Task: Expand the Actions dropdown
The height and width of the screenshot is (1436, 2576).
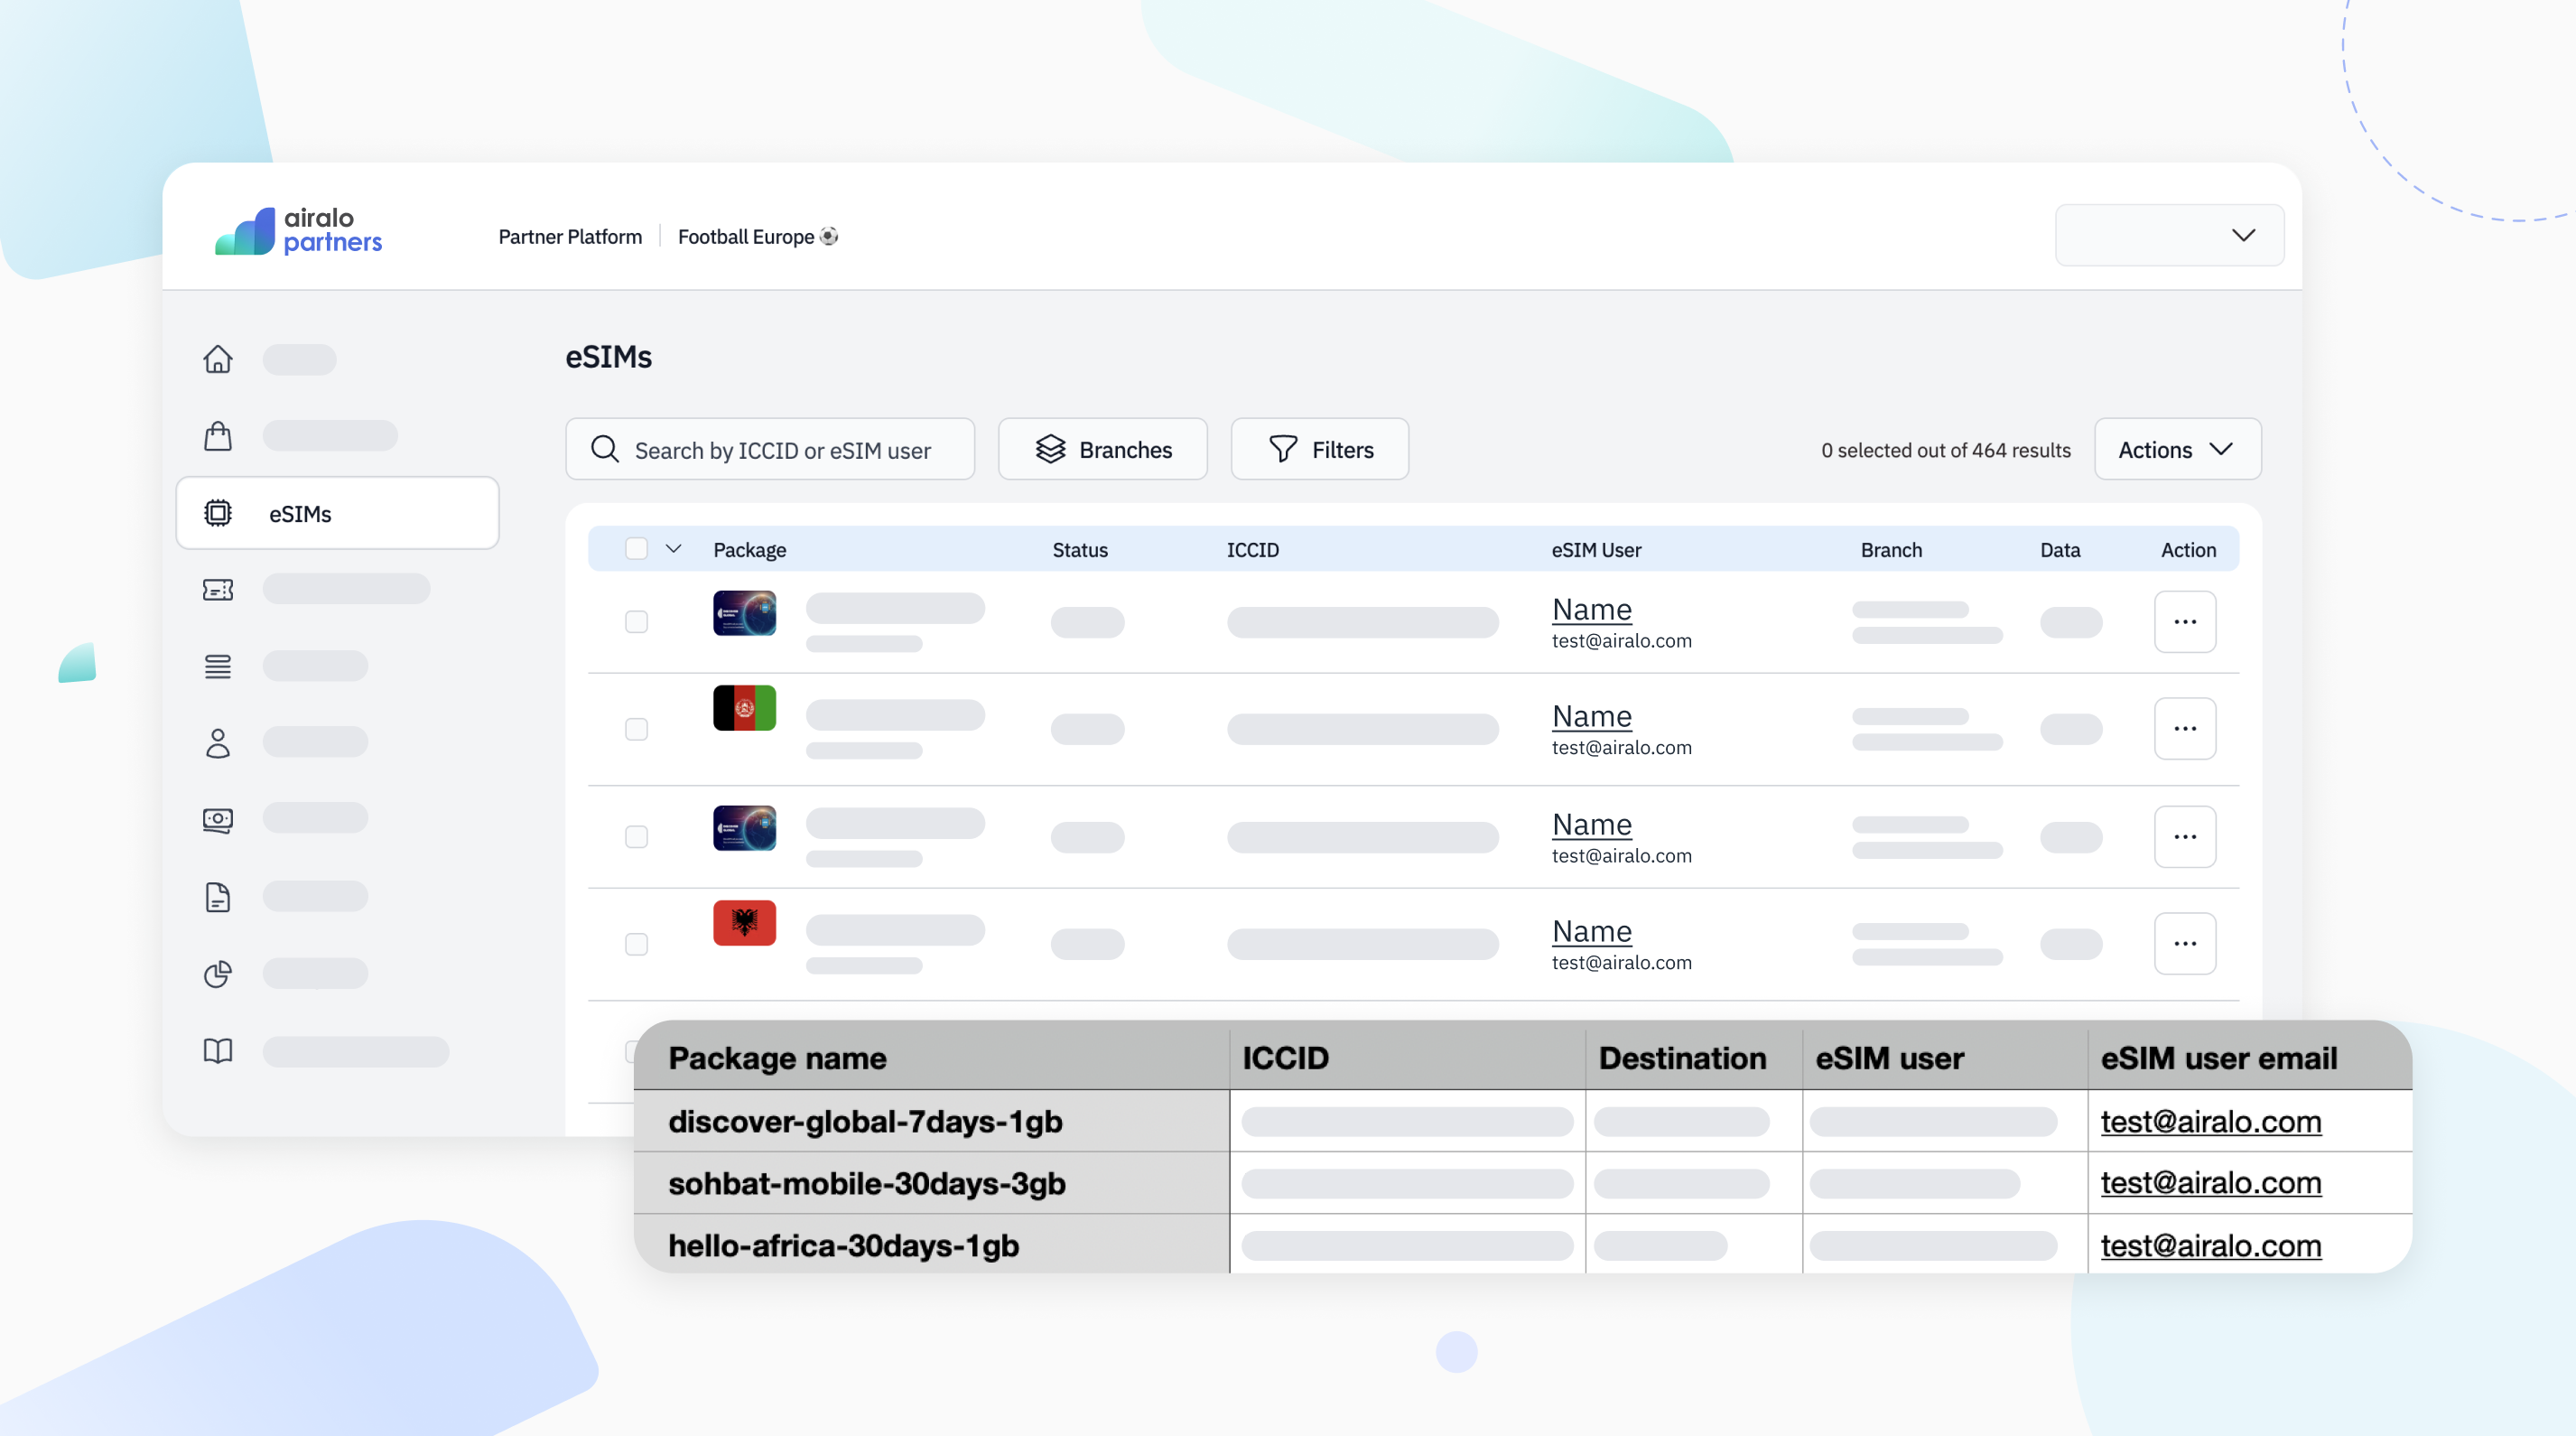Action: pos(2178,449)
